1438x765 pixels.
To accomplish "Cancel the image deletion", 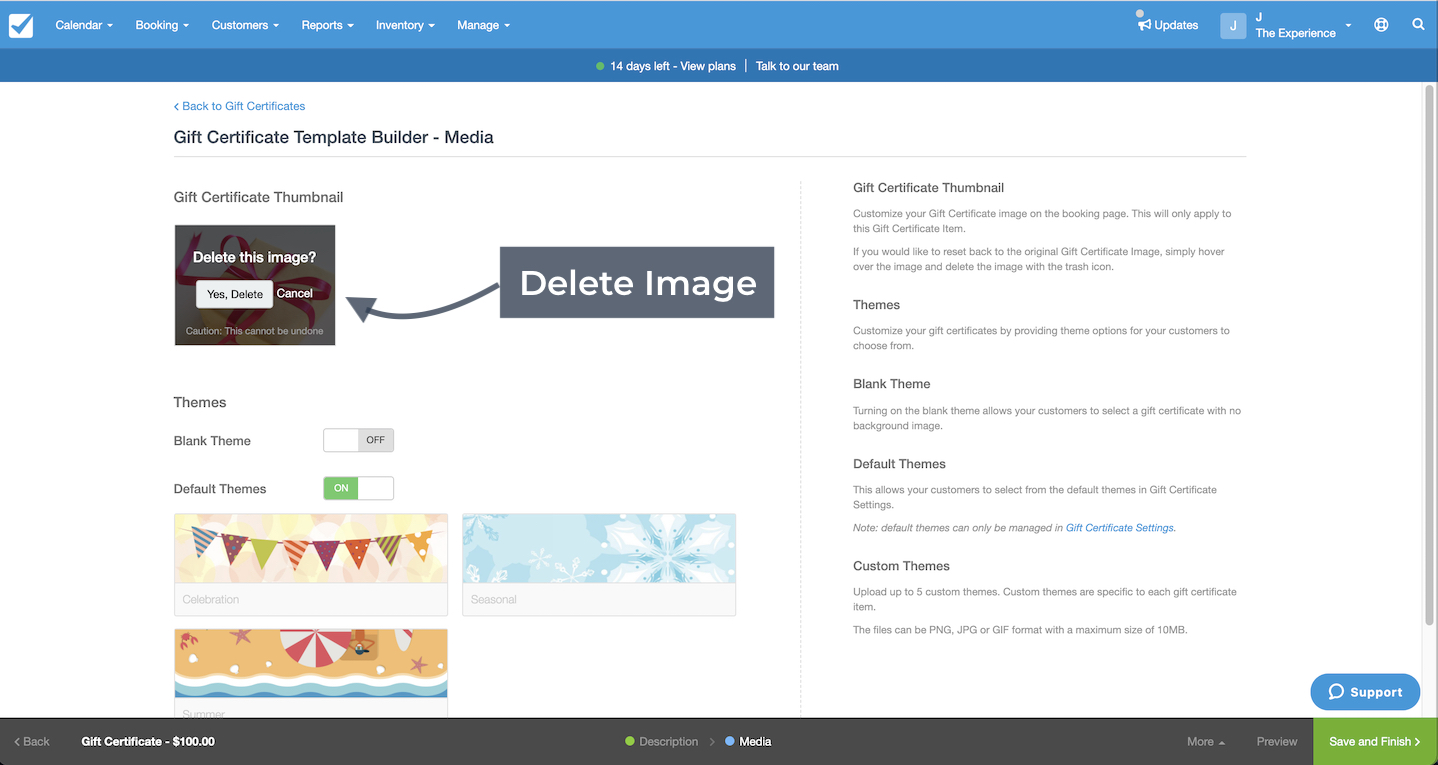I will [x=295, y=293].
